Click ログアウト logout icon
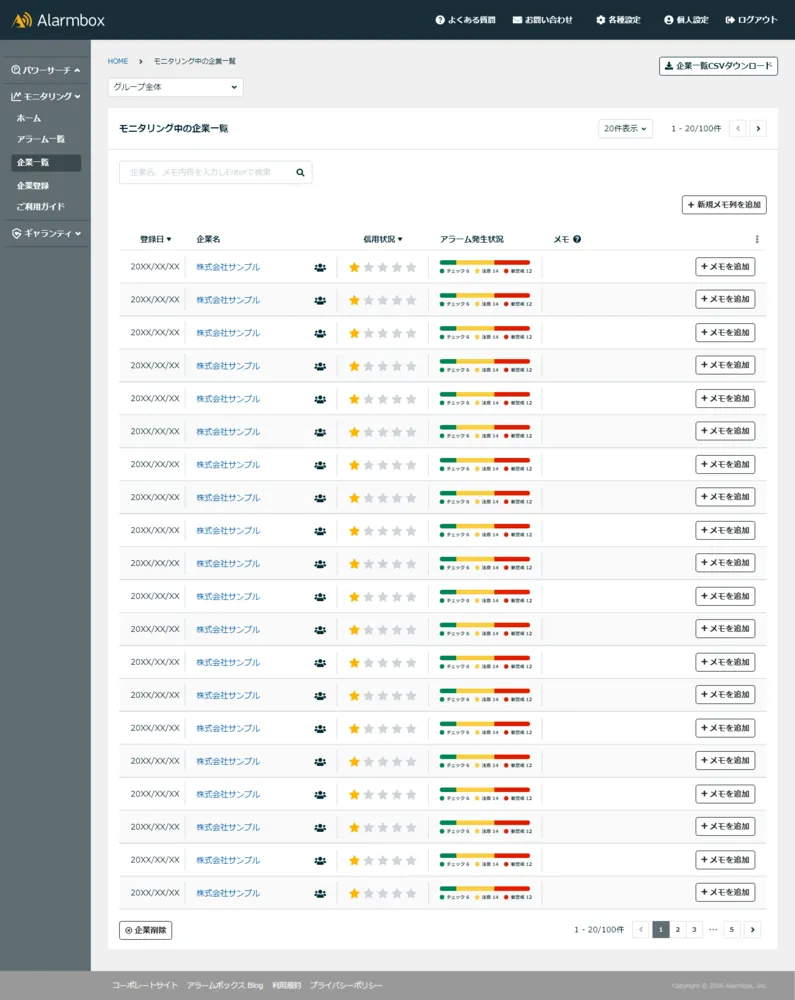This screenshot has width=795, height=1000. (730, 20)
